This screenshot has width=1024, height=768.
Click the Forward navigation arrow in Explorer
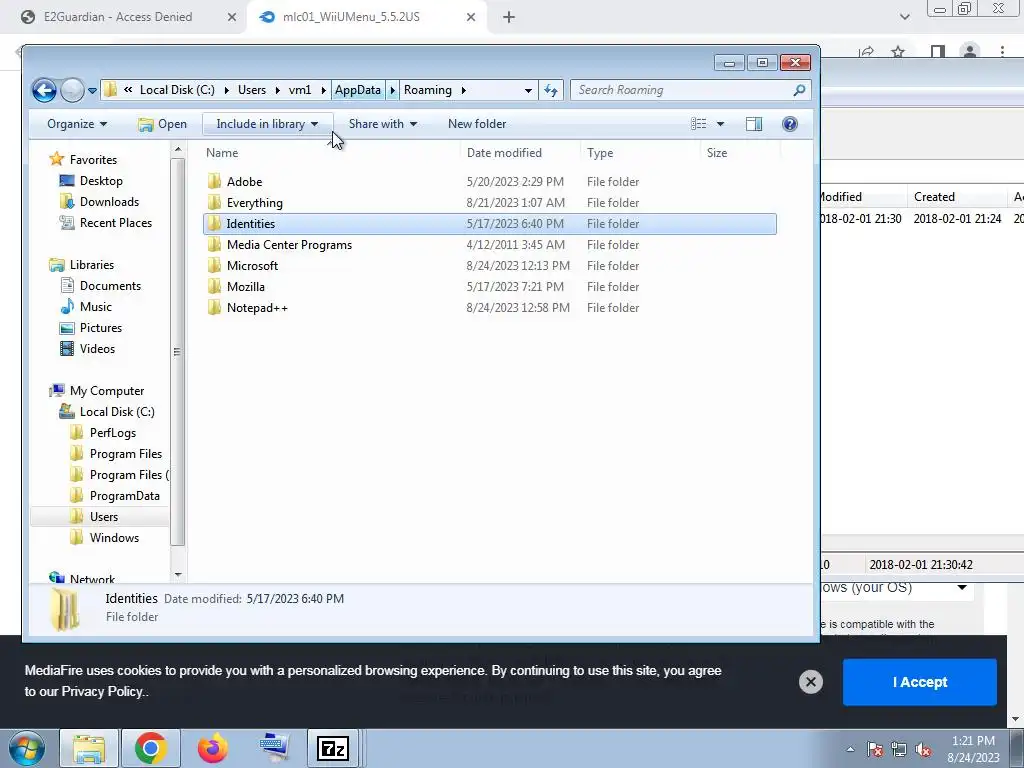point(72,90)
